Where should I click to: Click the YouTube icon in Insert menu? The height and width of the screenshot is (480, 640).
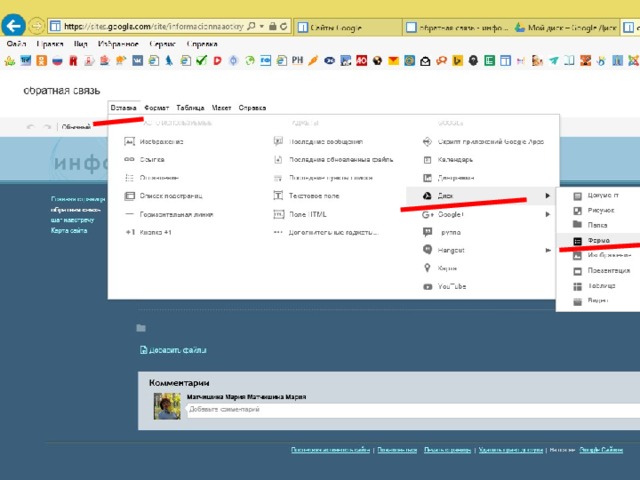[x=428, y=286]
